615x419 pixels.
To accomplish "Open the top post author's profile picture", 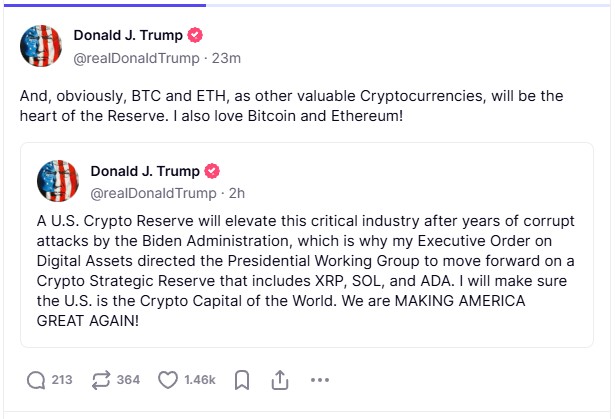I will pyautogui.click(x=41, y=46).
